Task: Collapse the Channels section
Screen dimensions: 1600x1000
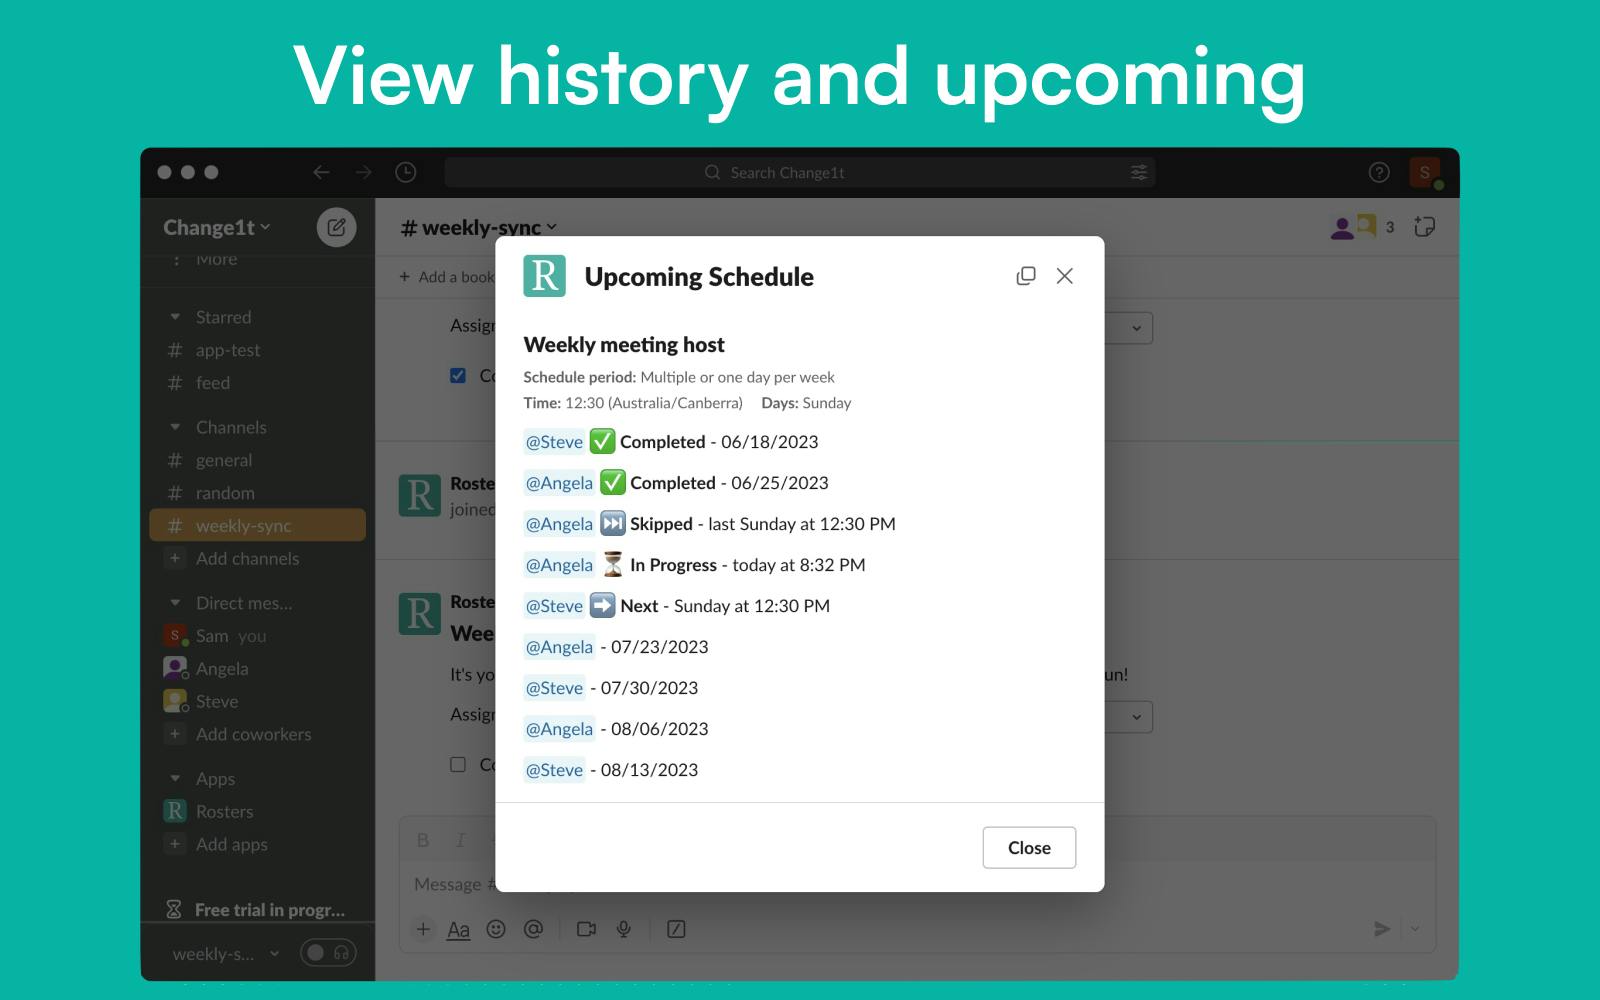Action: click(x=175, y=427)
